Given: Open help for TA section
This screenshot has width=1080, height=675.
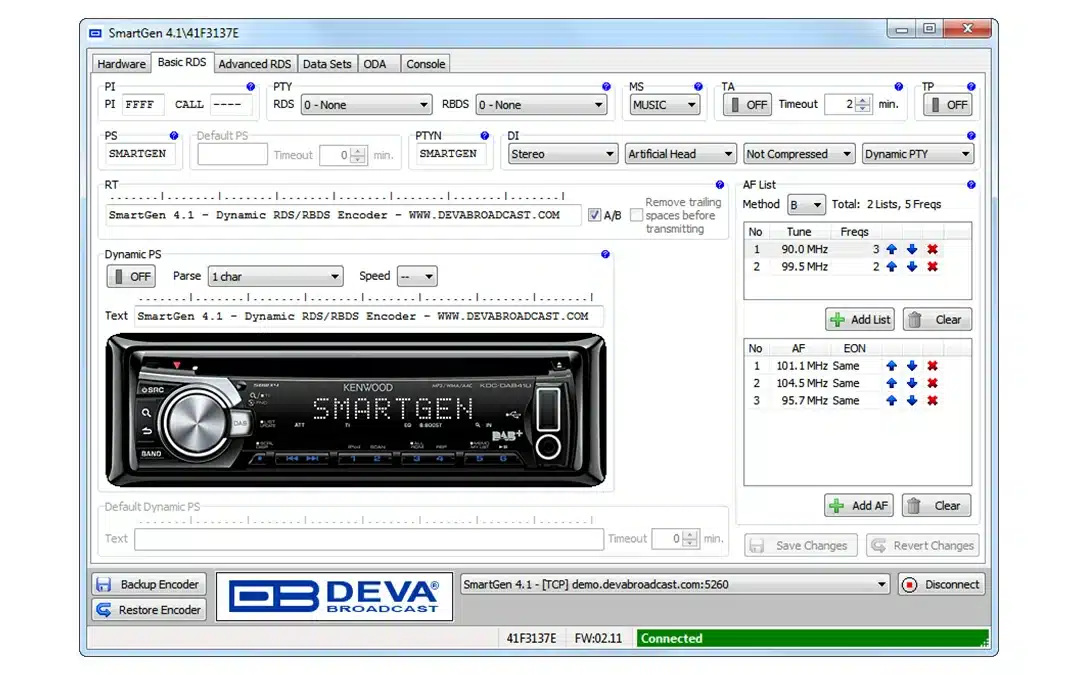Looking at the screenshot, I should point(899,87).
